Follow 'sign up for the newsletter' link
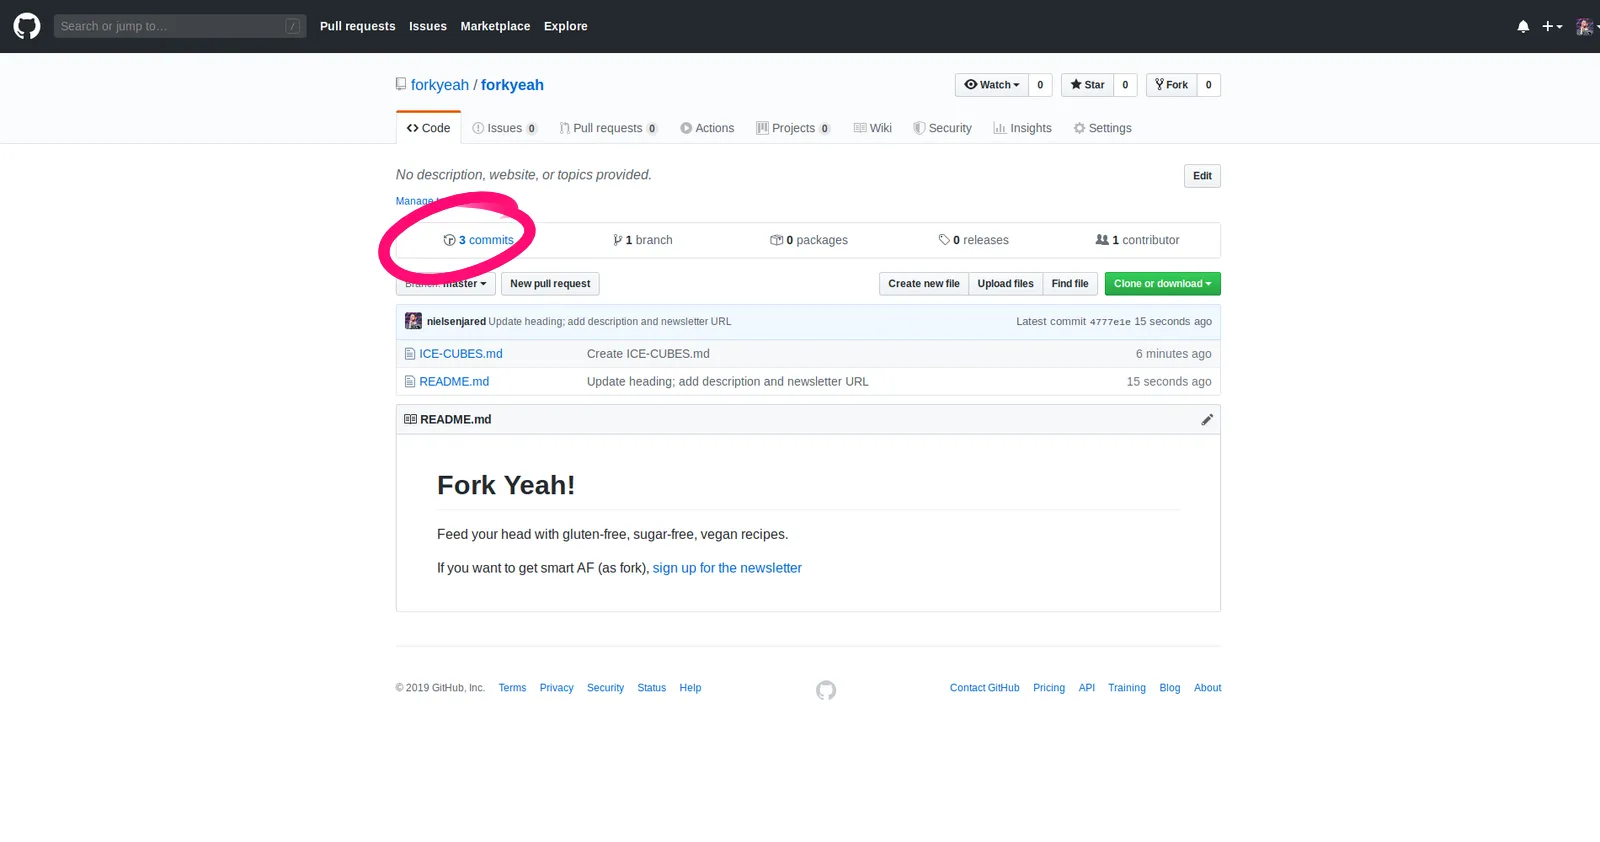 727,568
